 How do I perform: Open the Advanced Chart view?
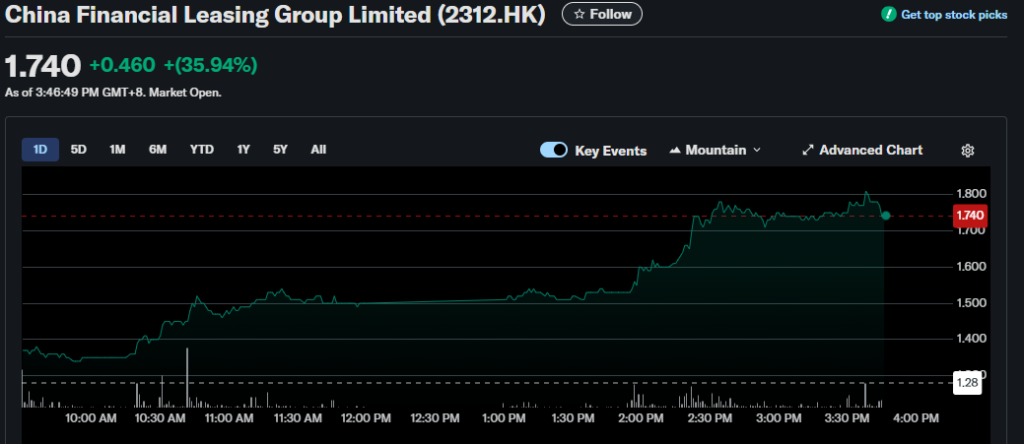(x=870, y=150)
